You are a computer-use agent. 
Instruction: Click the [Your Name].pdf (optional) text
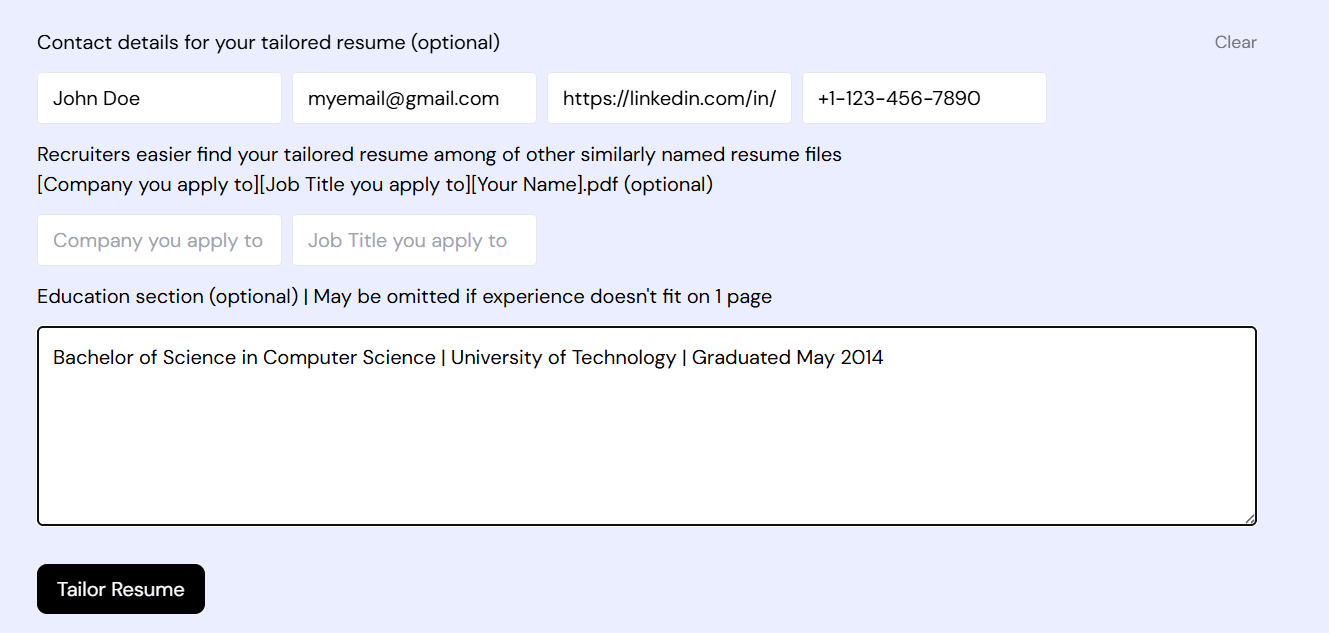(592, 184)
